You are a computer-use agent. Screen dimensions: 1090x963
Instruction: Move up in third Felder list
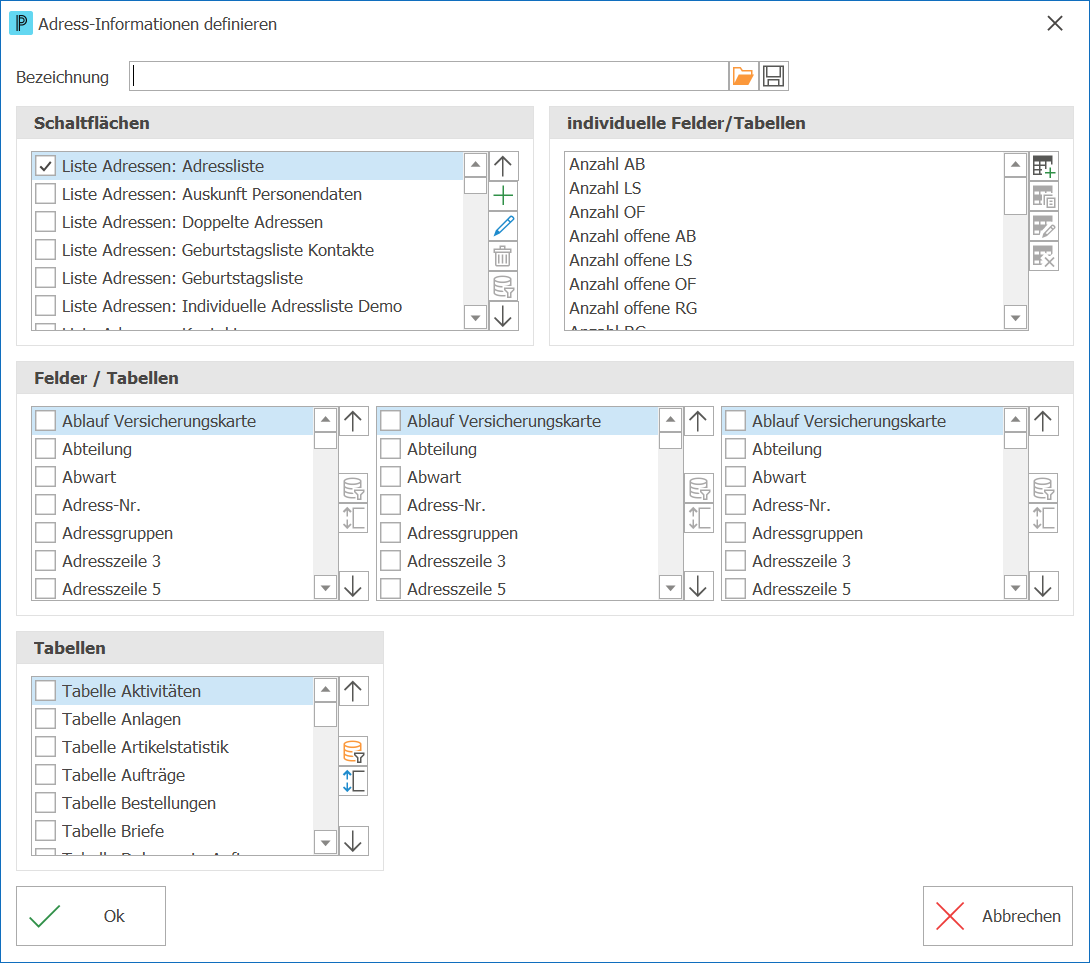tap(1043, 421)
